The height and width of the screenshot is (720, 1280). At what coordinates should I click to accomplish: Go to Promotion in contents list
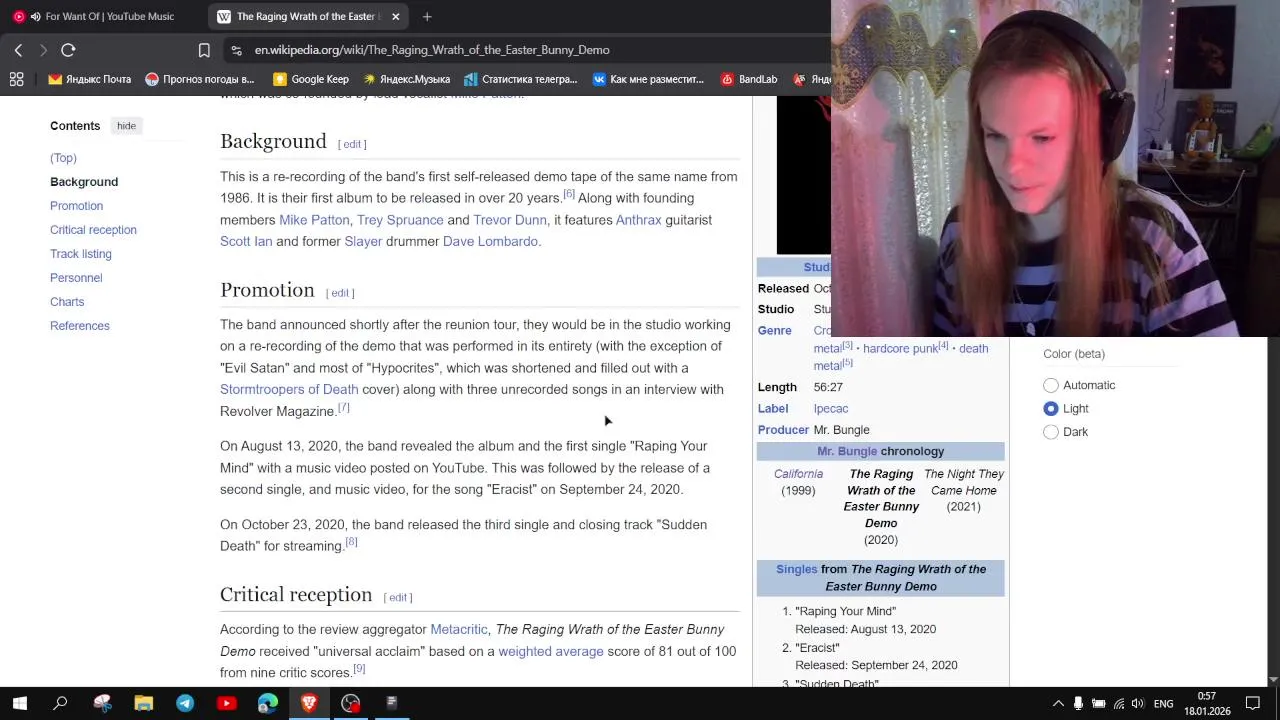76,206
